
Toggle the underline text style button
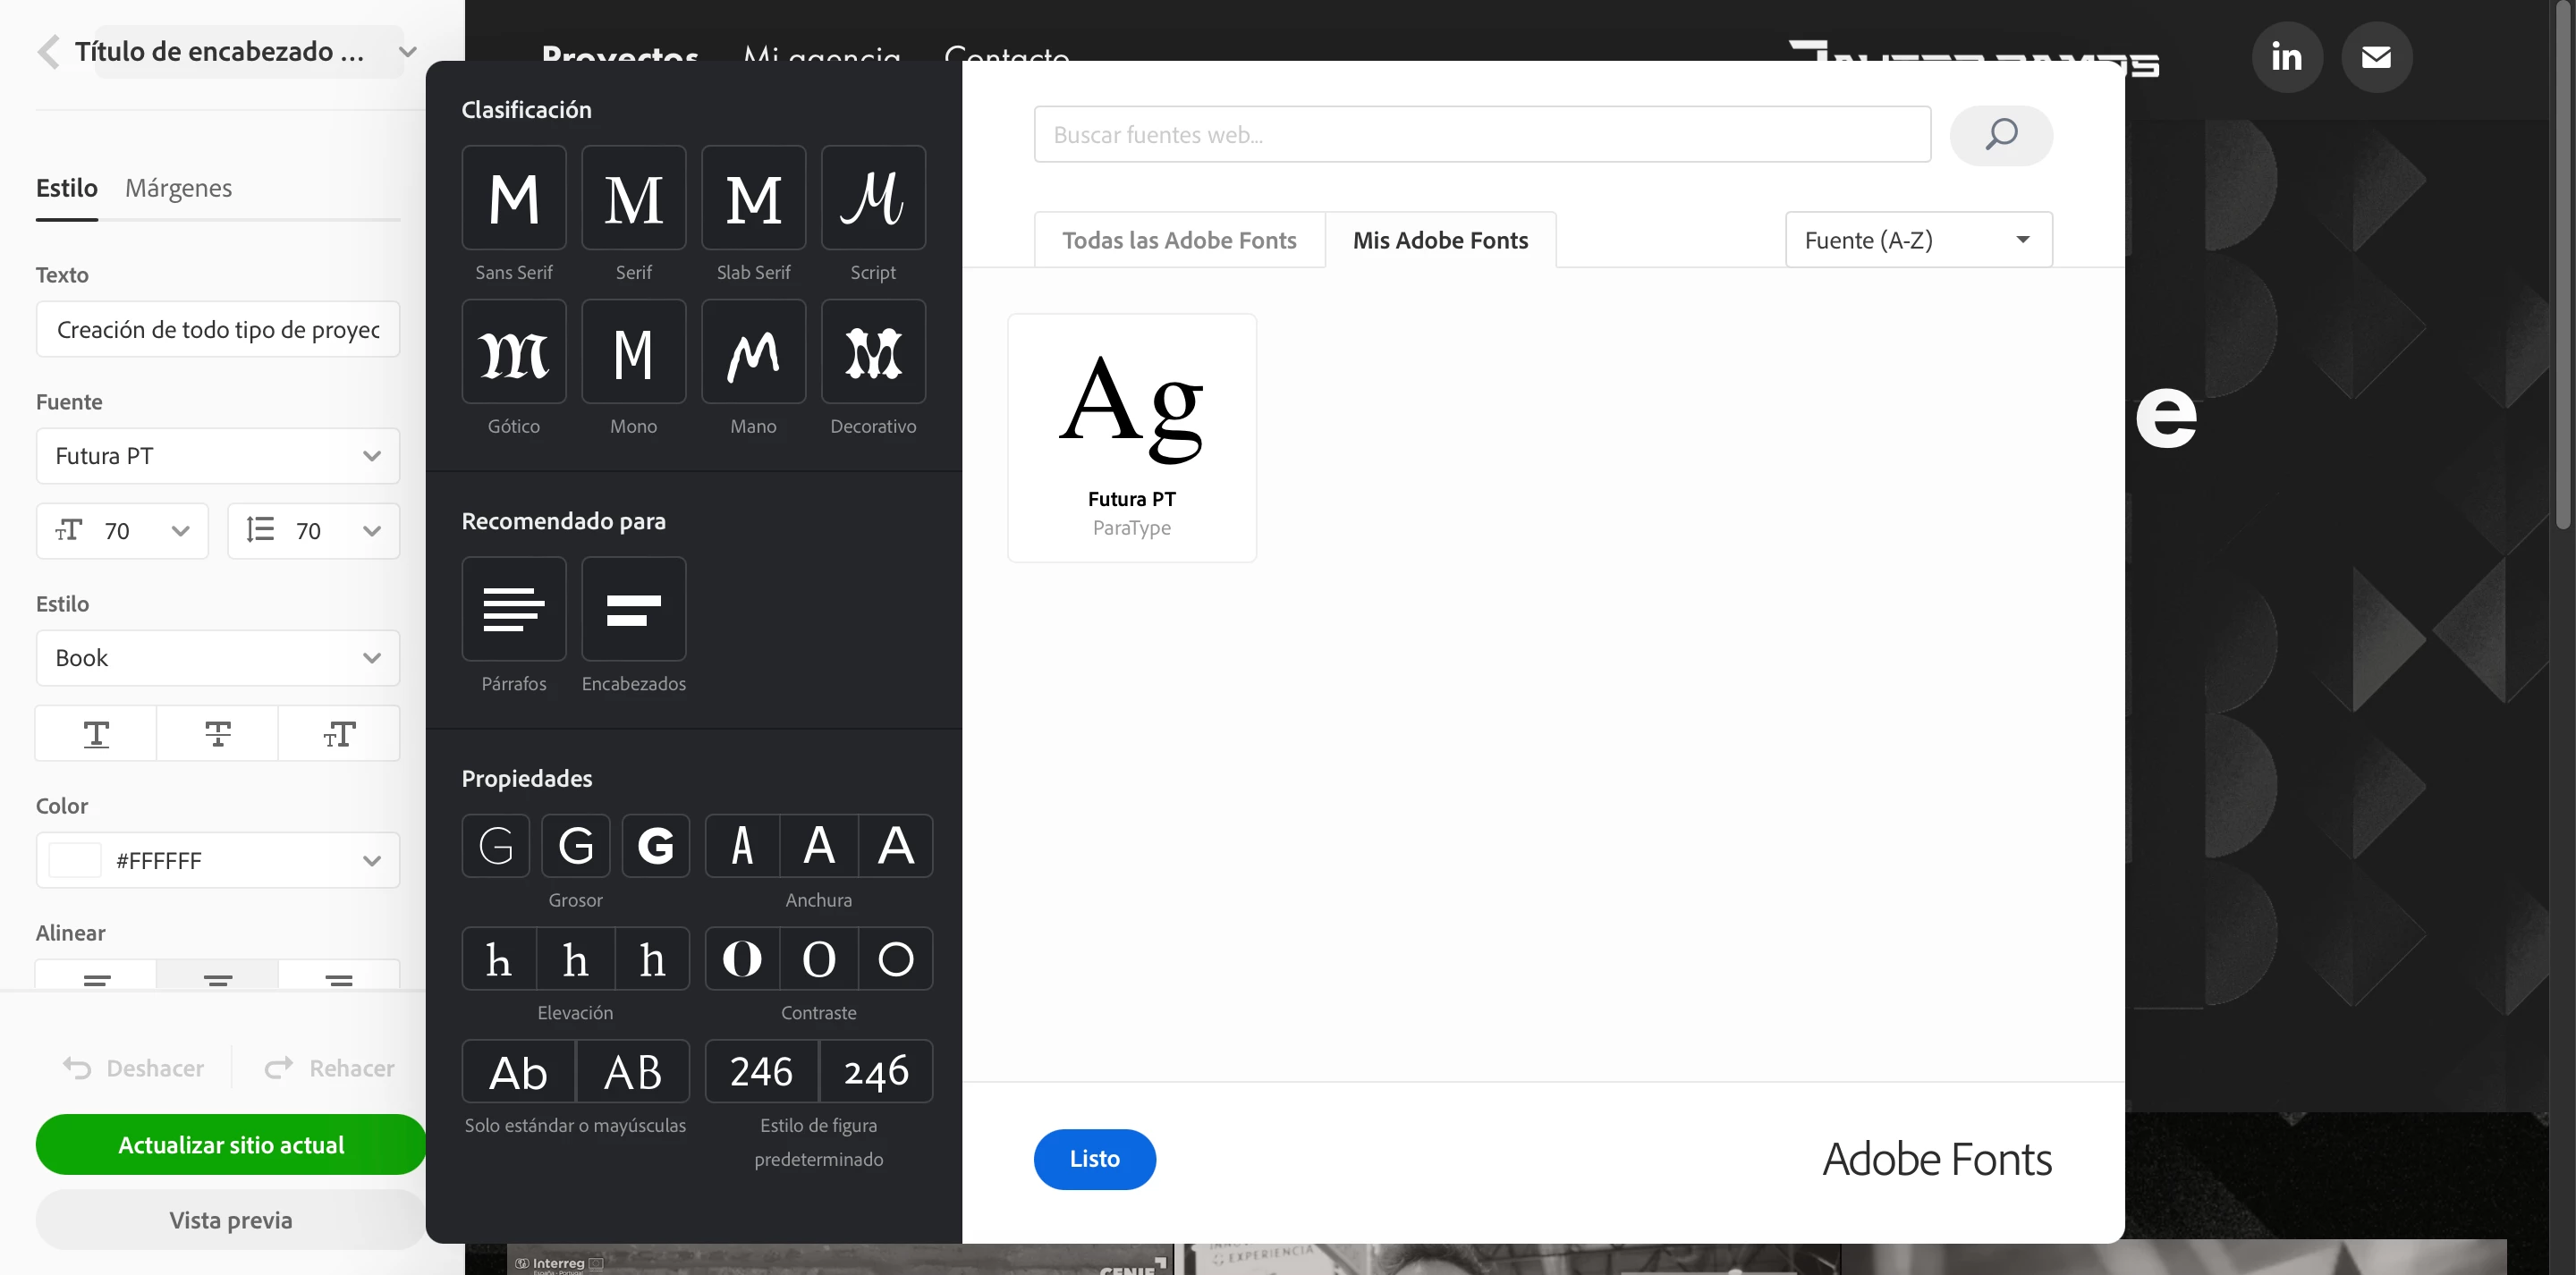96,734
